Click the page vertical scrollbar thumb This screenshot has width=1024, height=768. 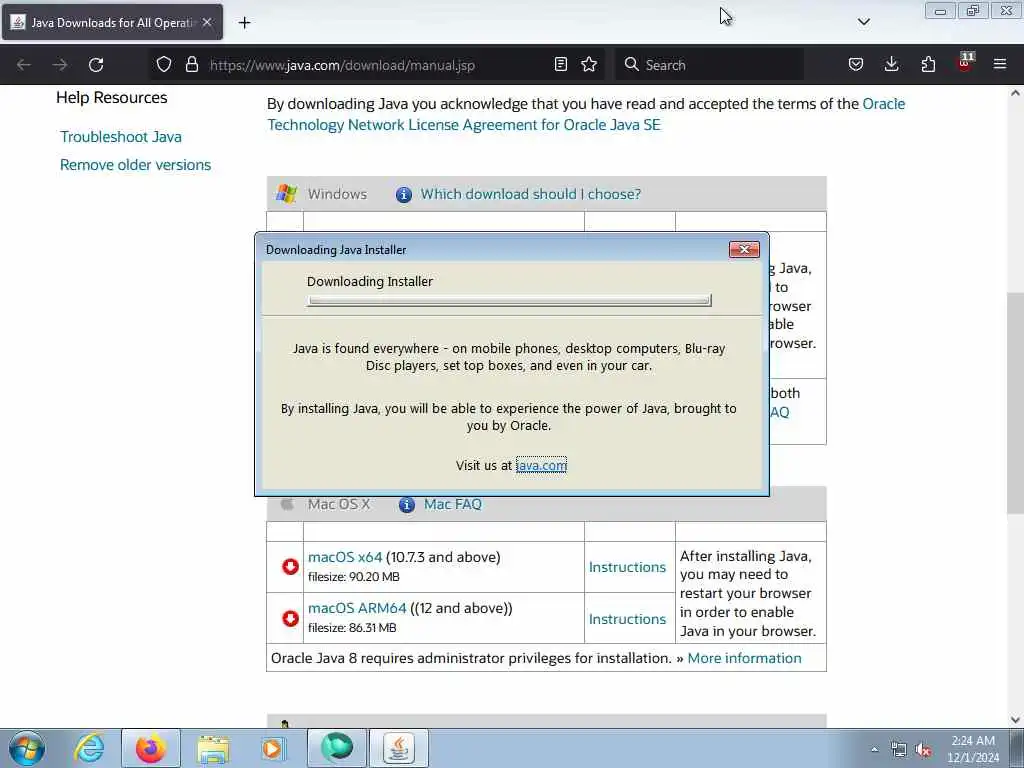tap(1015, 402)
